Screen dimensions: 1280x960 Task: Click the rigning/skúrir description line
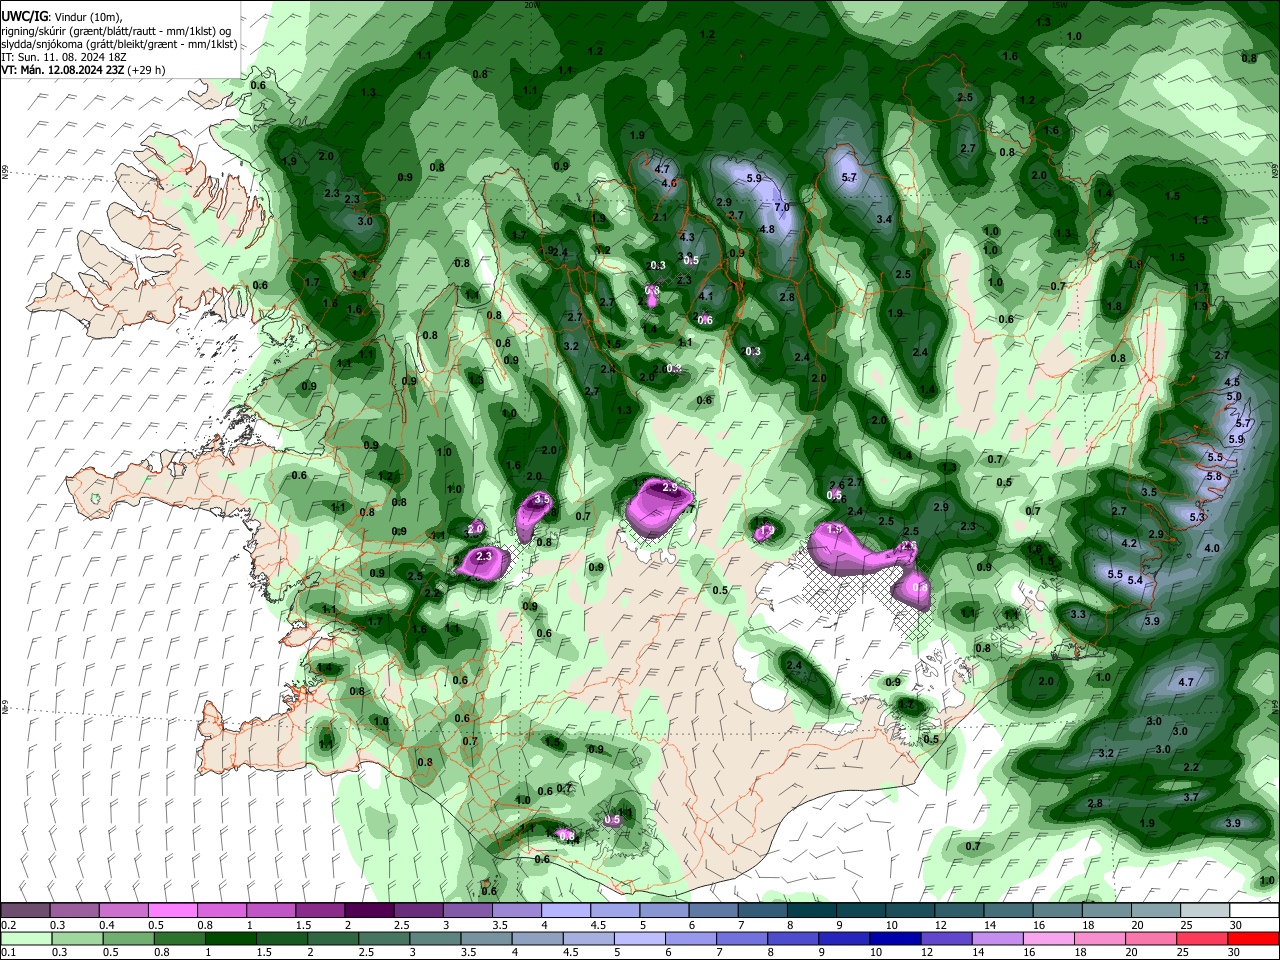pyautogui.click(x=116, y=31)
